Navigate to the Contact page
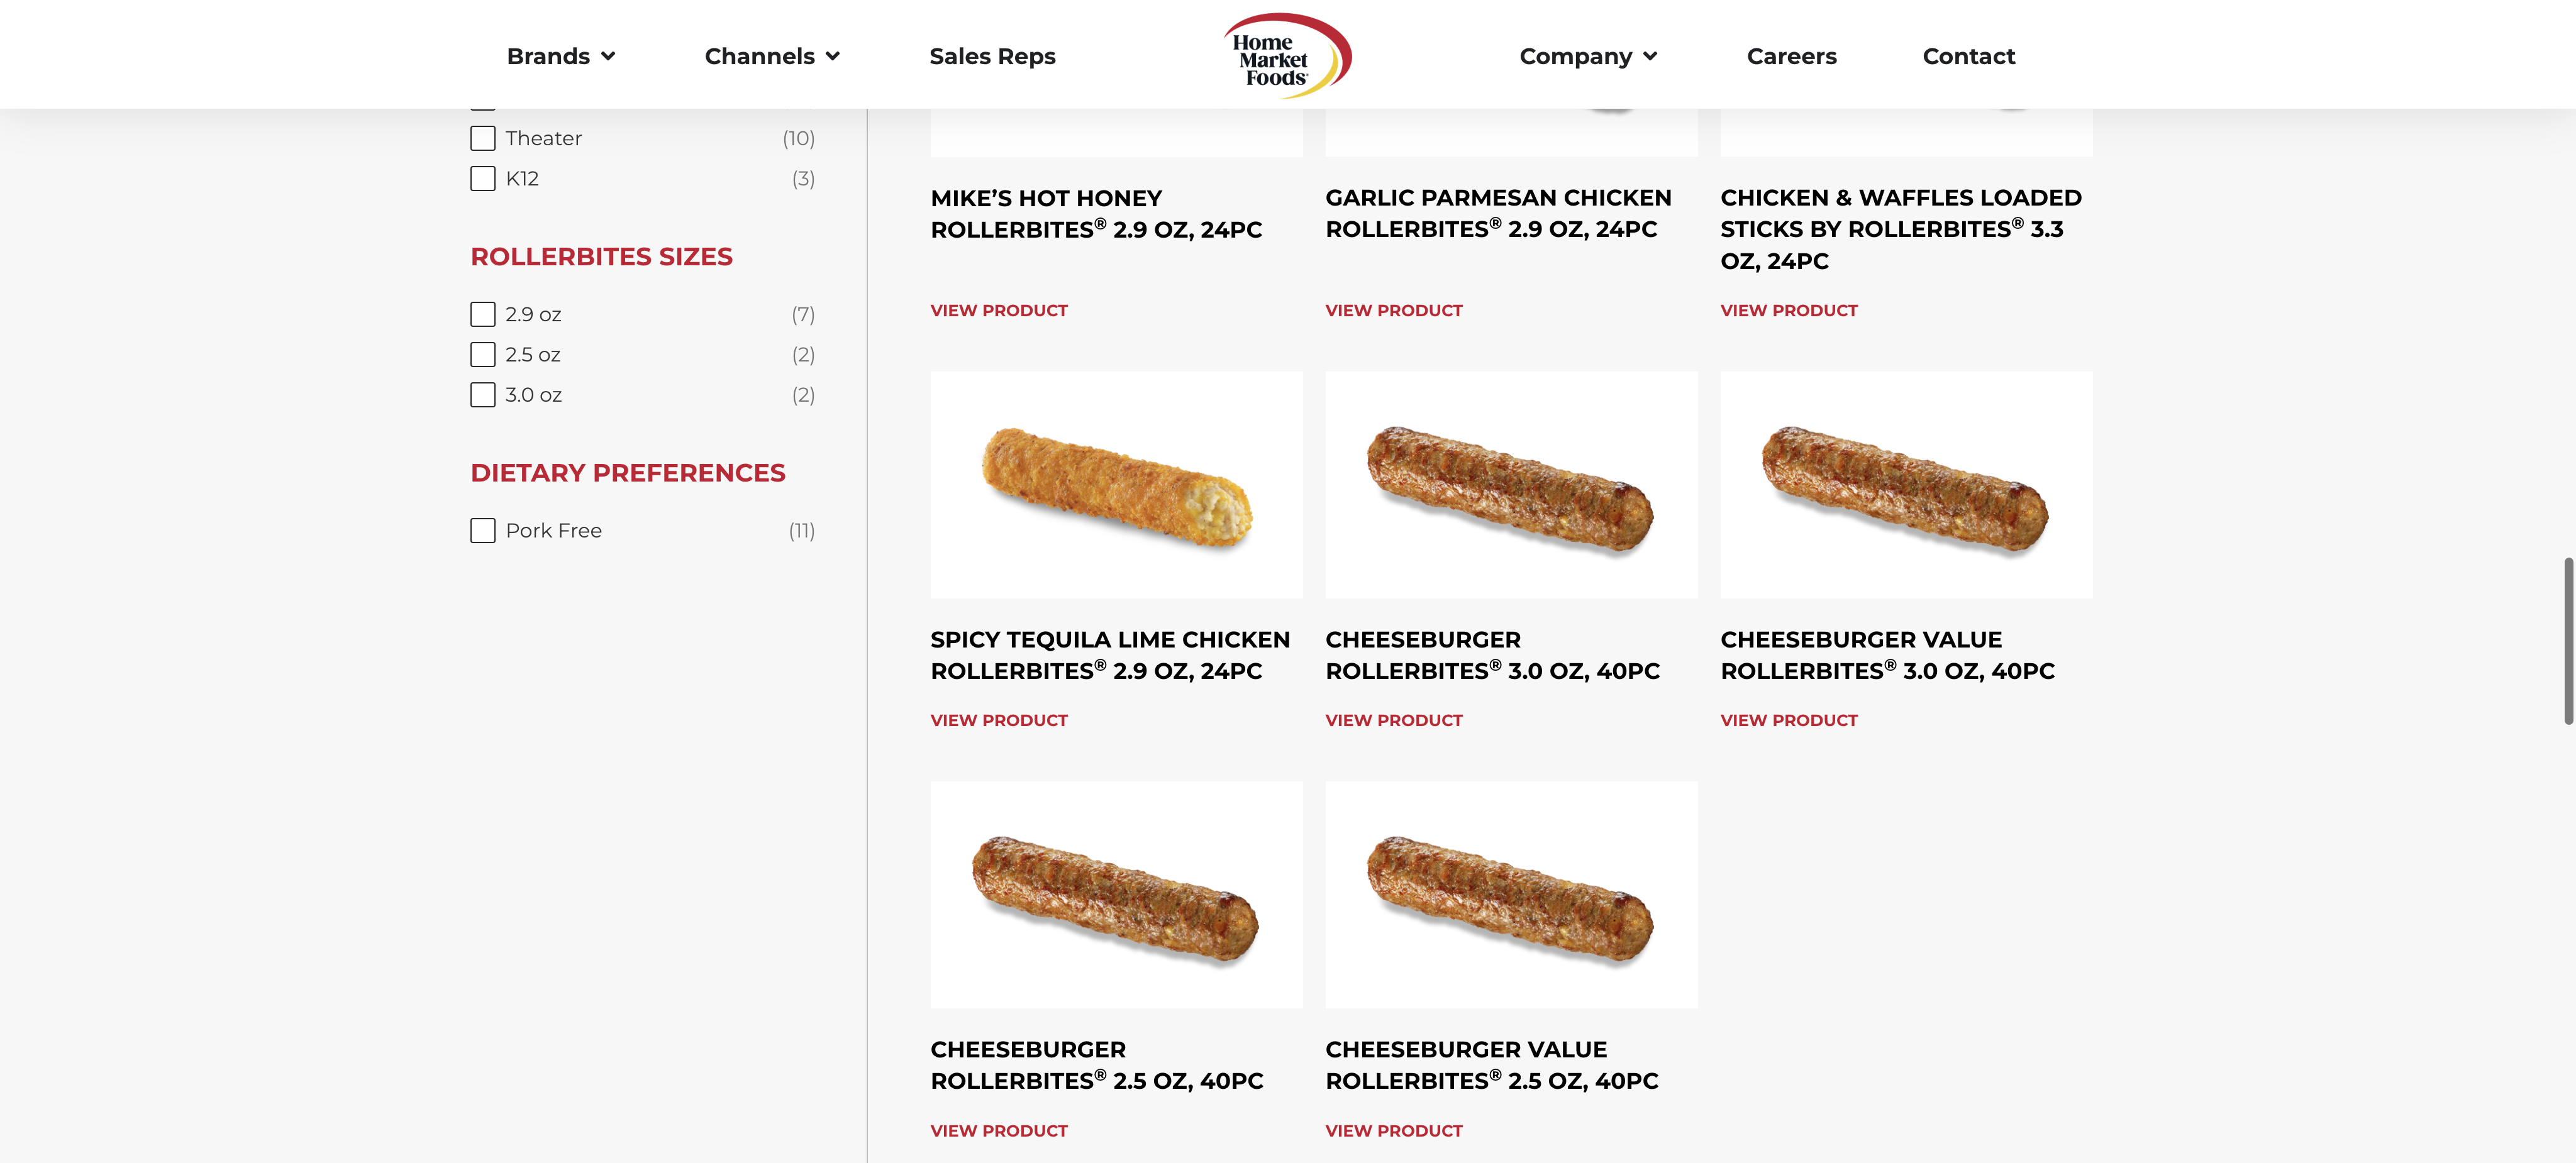 click(1968, 57)
